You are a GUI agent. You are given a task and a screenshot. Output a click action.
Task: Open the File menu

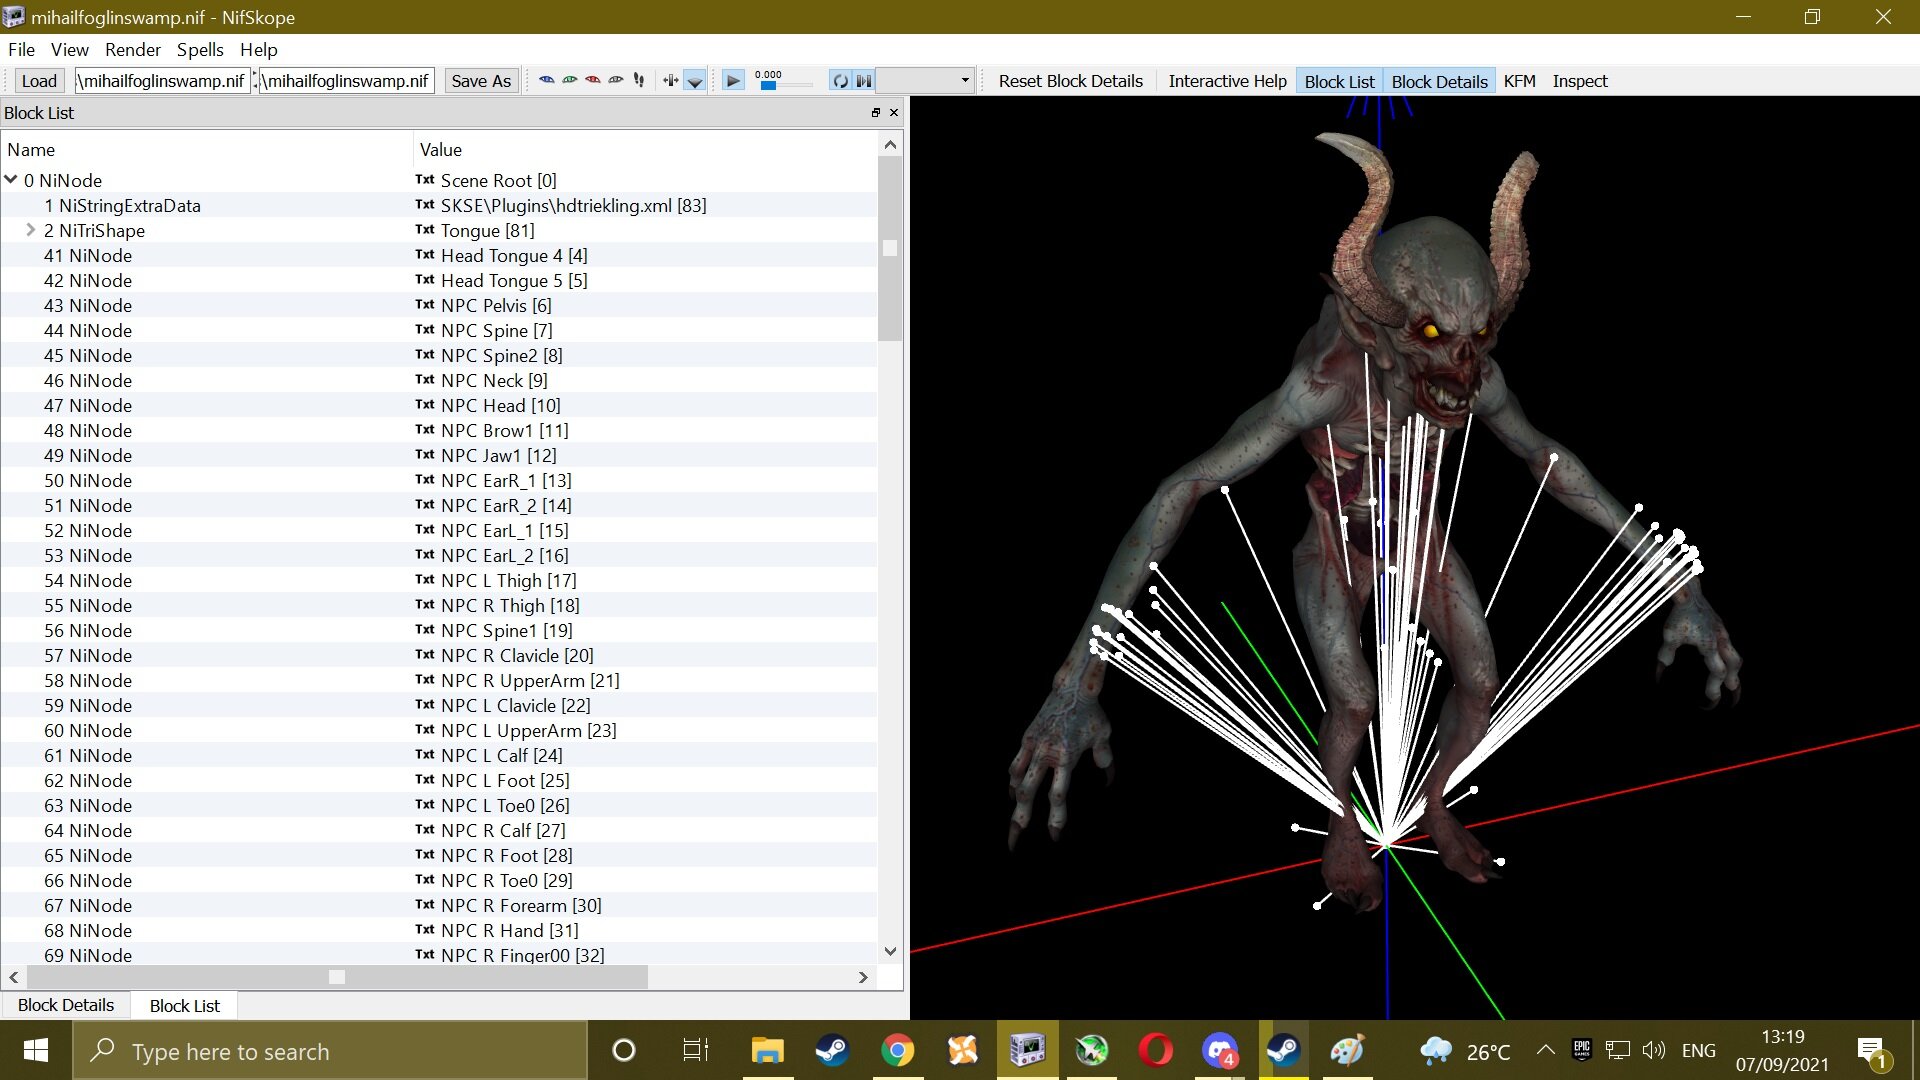tap(21, 49)
